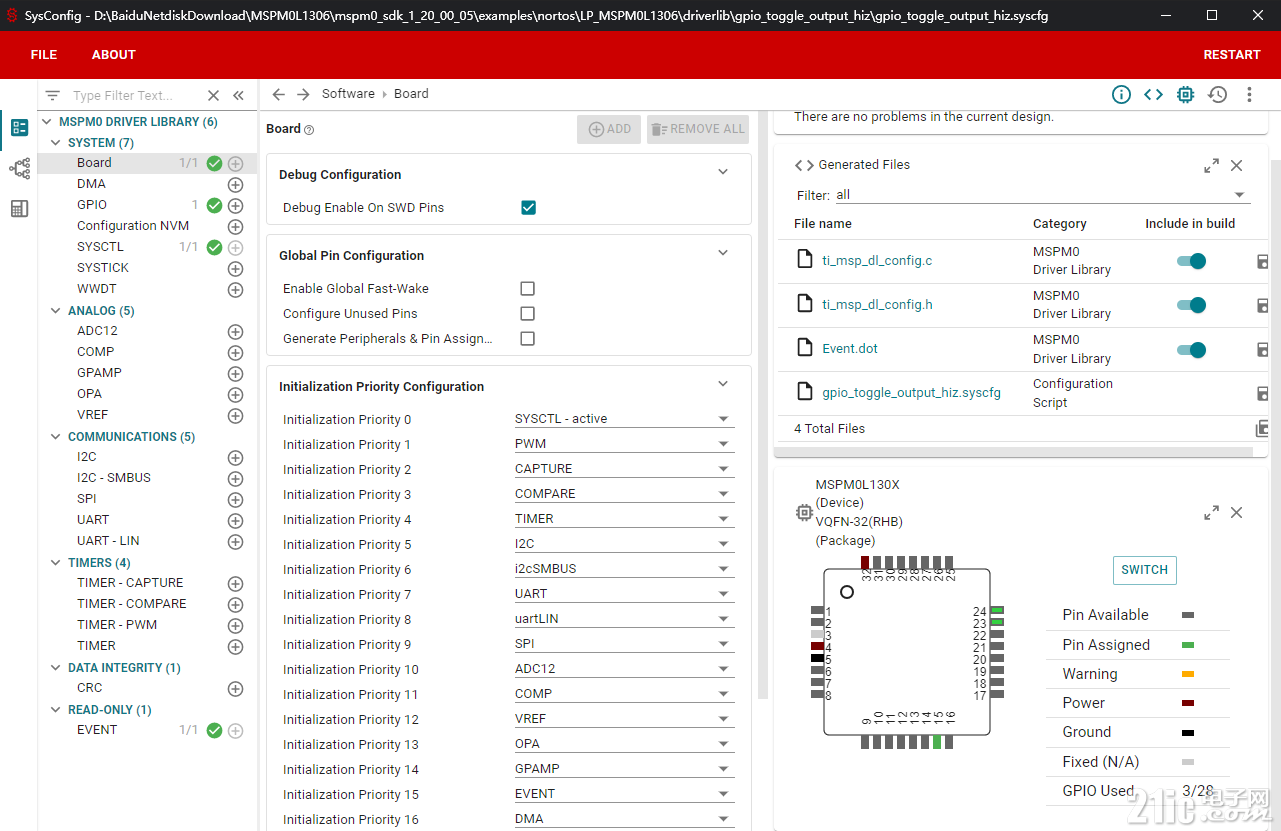Click RESTART in the top bar

coord(1232,55)
